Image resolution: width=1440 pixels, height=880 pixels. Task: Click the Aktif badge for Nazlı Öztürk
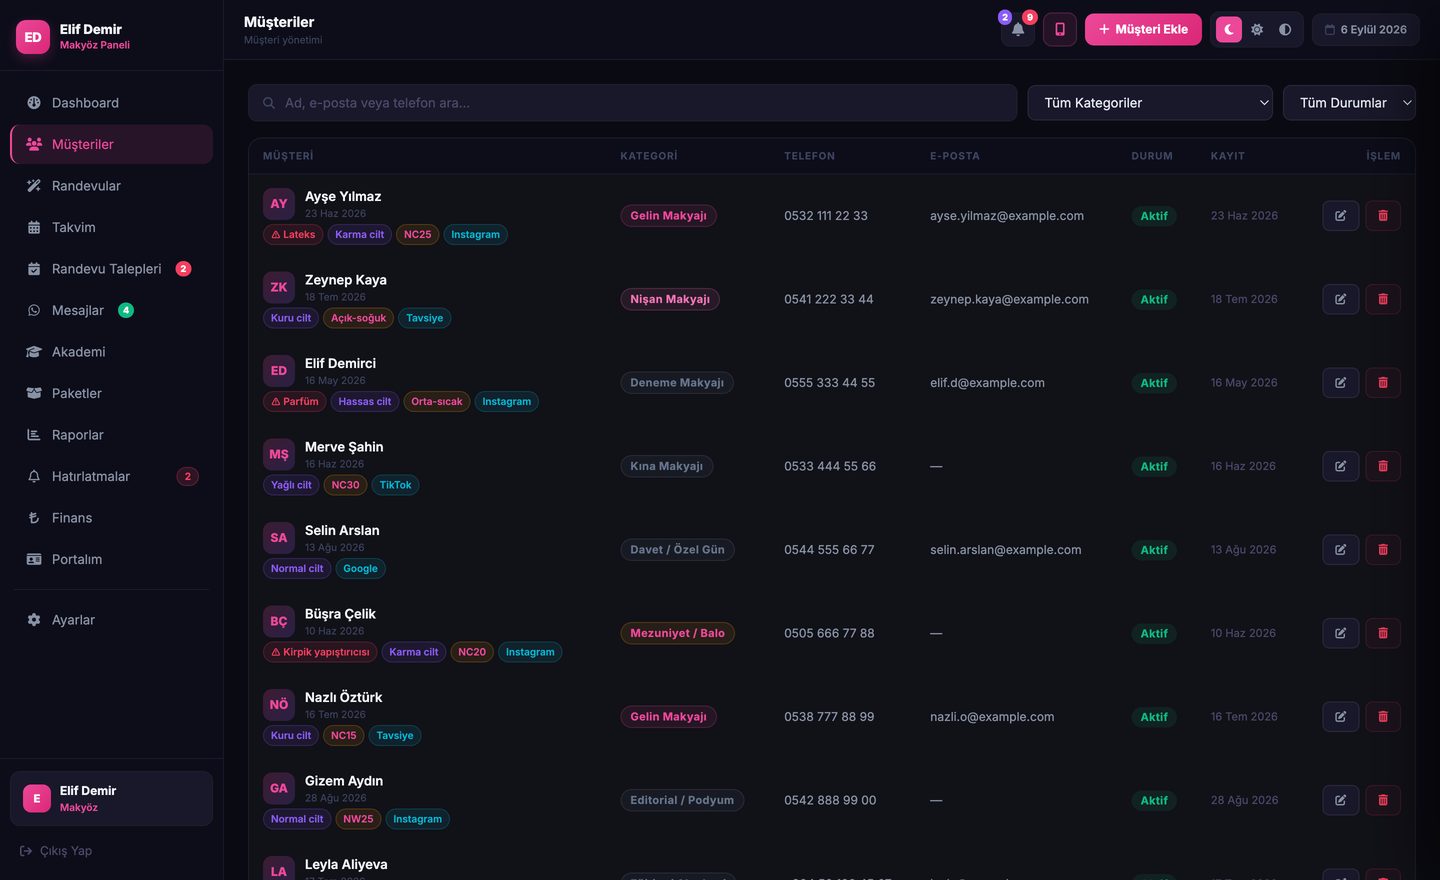point(1154,717)
